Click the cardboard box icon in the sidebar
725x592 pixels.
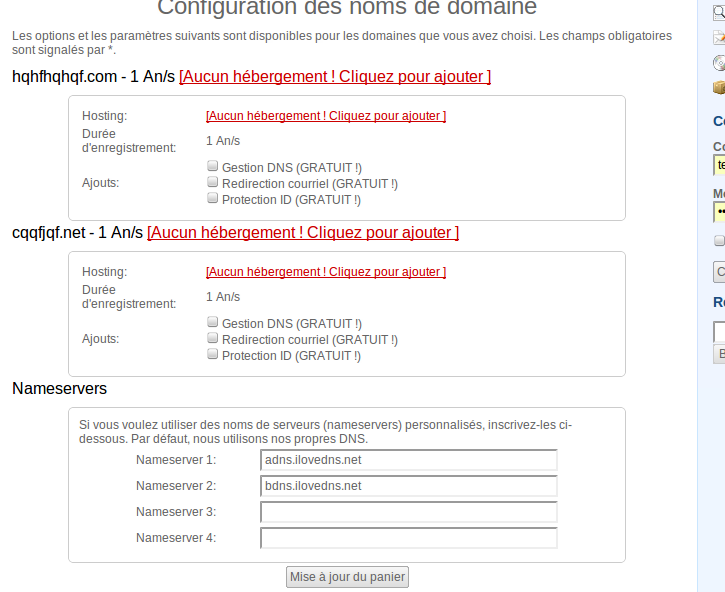click(719, 88)
